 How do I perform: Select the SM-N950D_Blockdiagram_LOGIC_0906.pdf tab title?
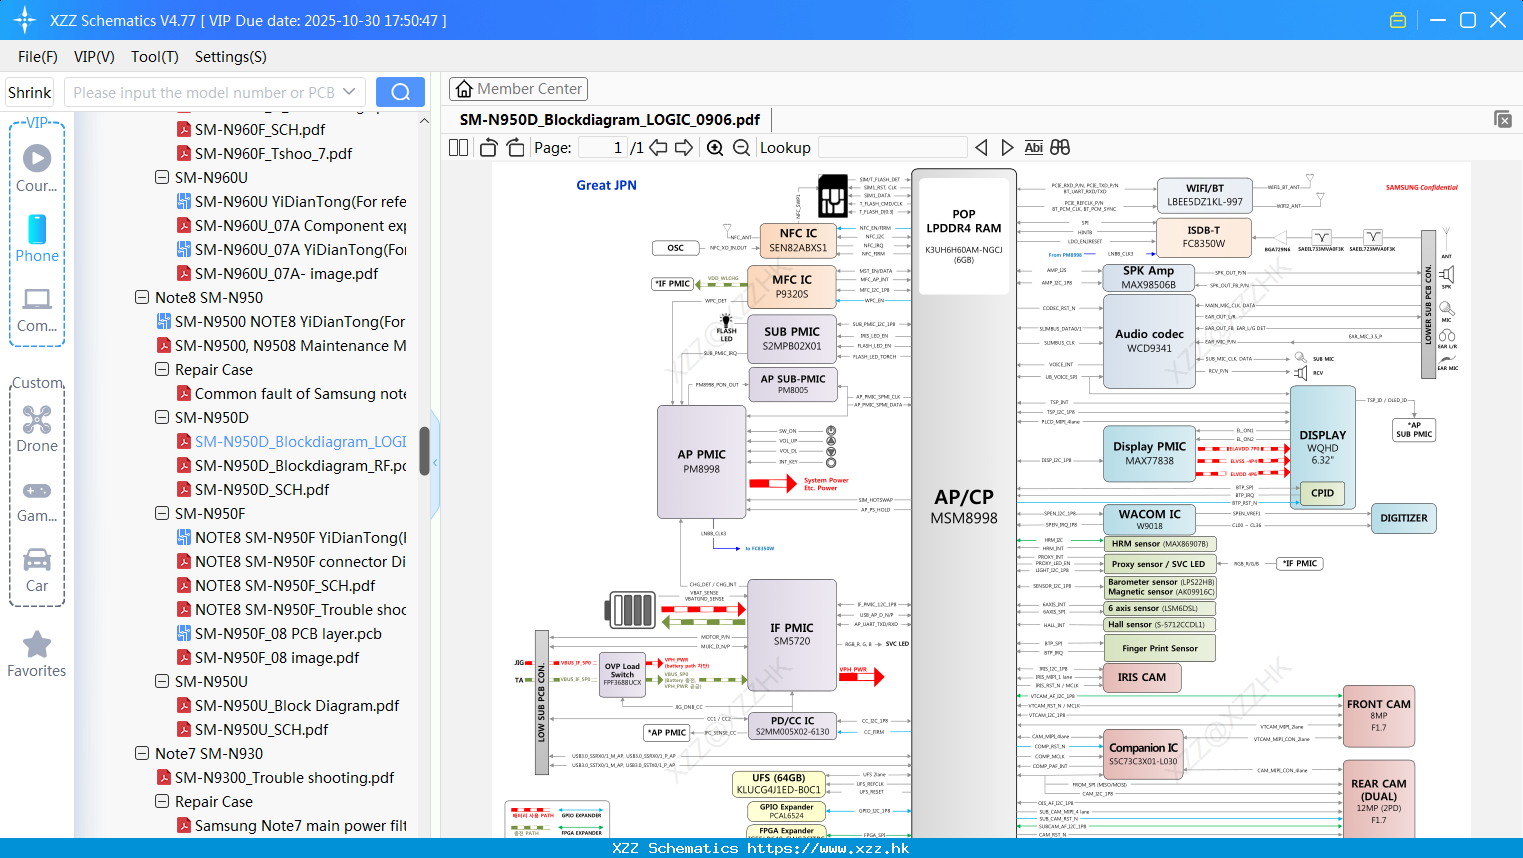click(x=609, y=119)
